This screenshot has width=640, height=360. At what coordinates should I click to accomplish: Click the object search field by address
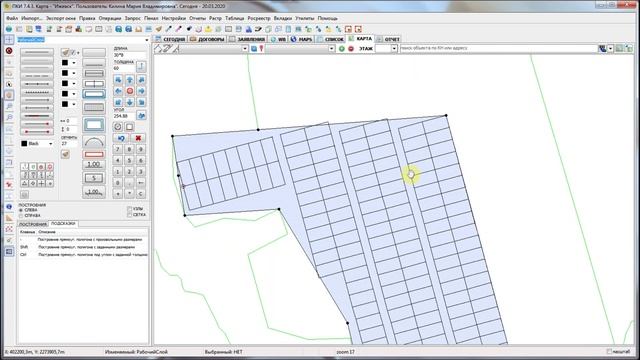coord(498,49)
